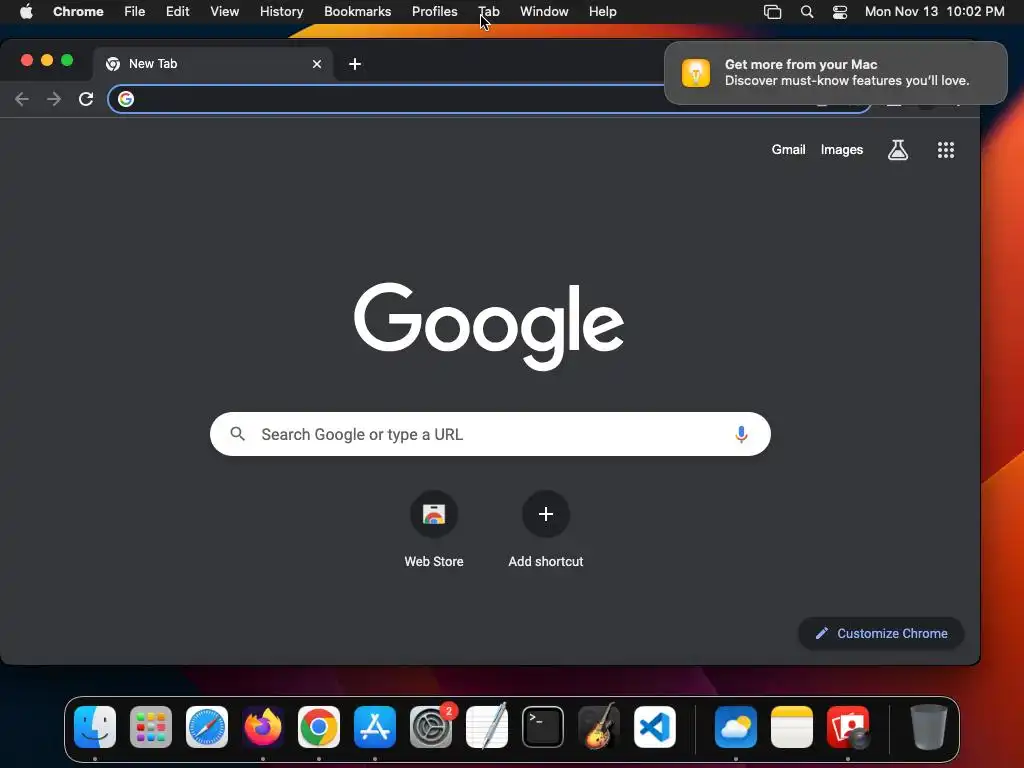Click the Chrome forward arrow button
Image resolution: width=1024 pixels, height=768 pixels.
(x=54, y=99)
